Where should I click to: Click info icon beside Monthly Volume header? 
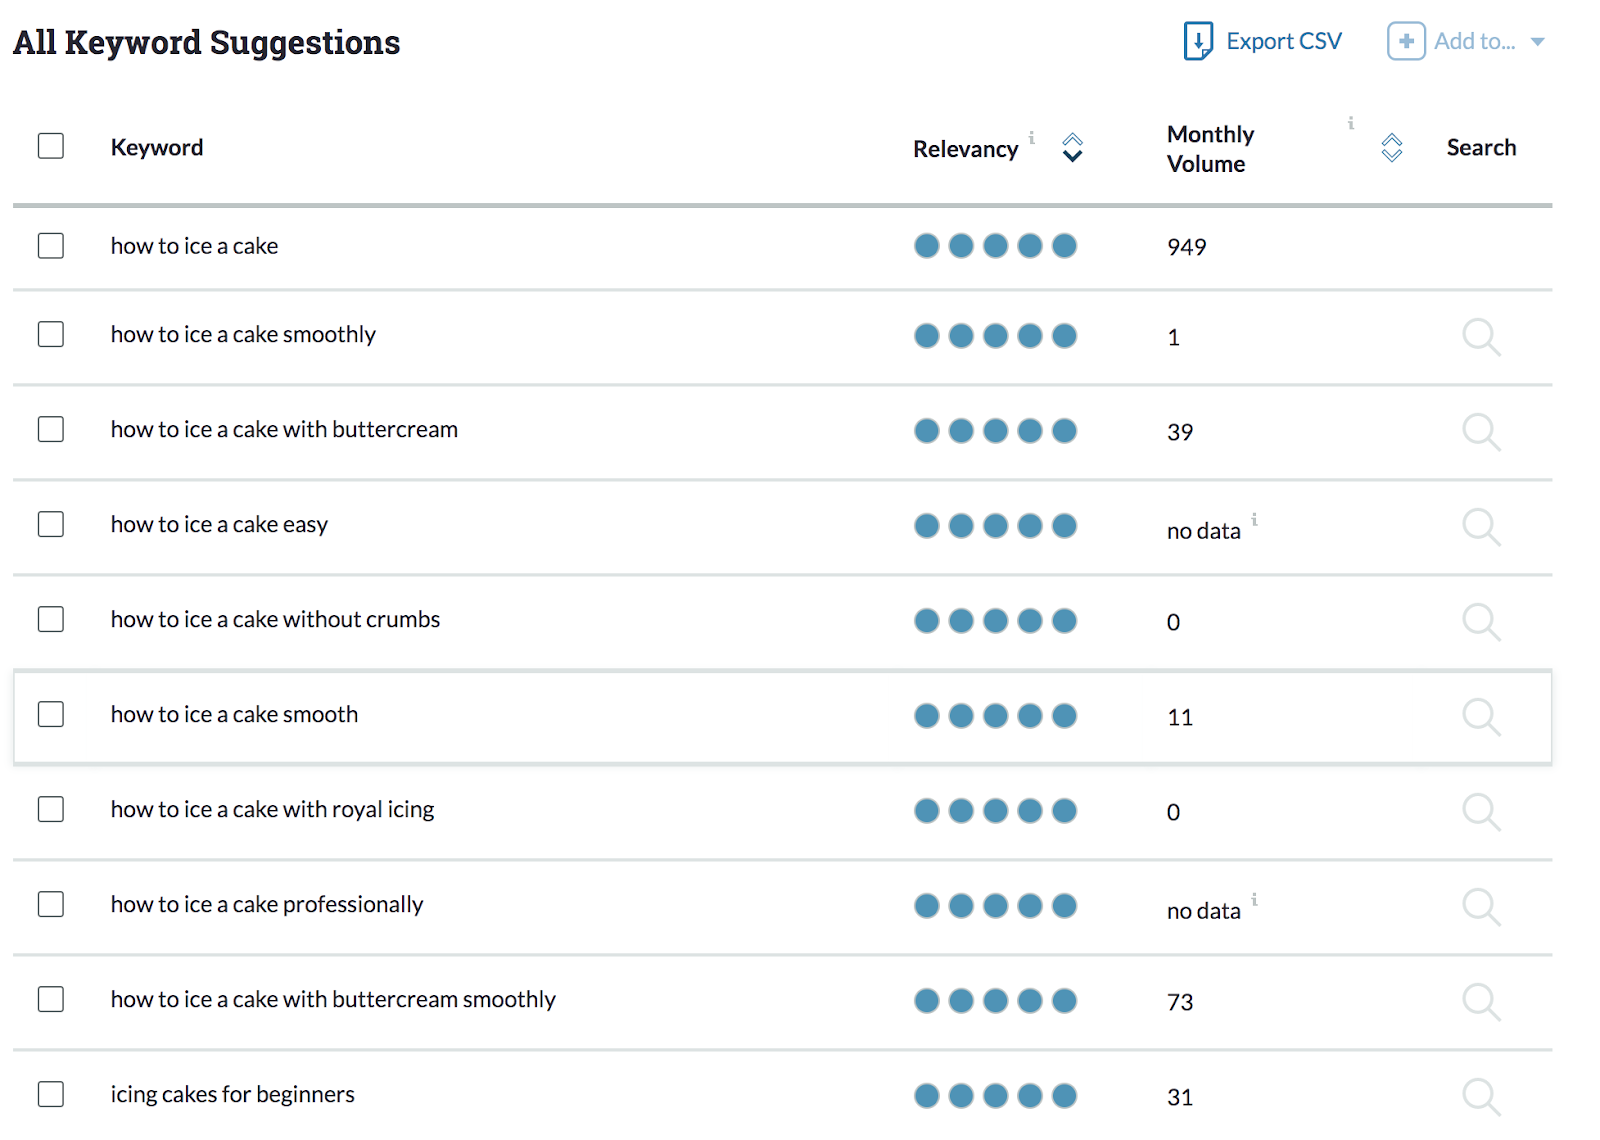(x=1351, y=123)
